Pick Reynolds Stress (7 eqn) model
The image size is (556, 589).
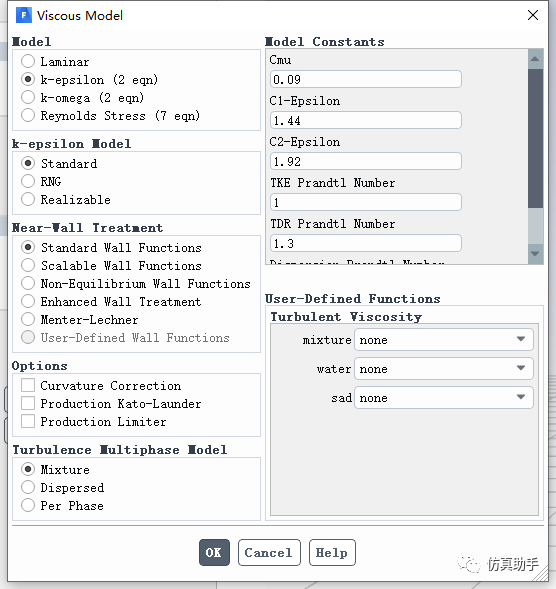28,115
